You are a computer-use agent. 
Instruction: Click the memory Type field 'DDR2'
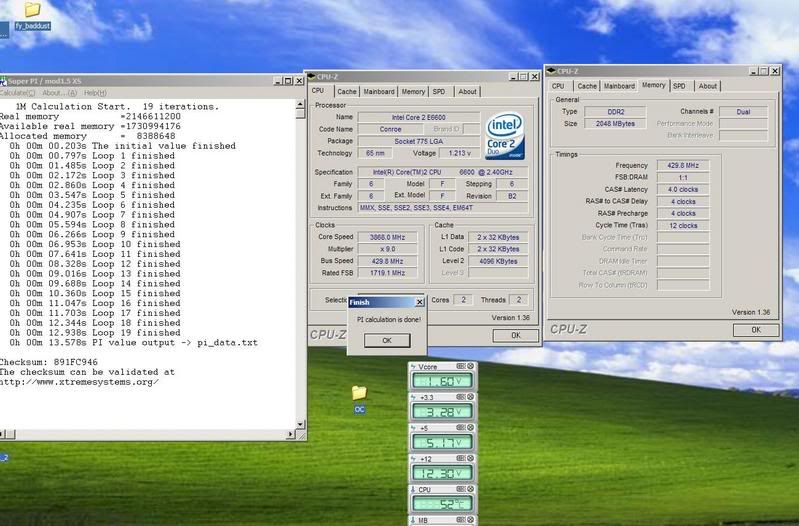(x=615, y=112)
